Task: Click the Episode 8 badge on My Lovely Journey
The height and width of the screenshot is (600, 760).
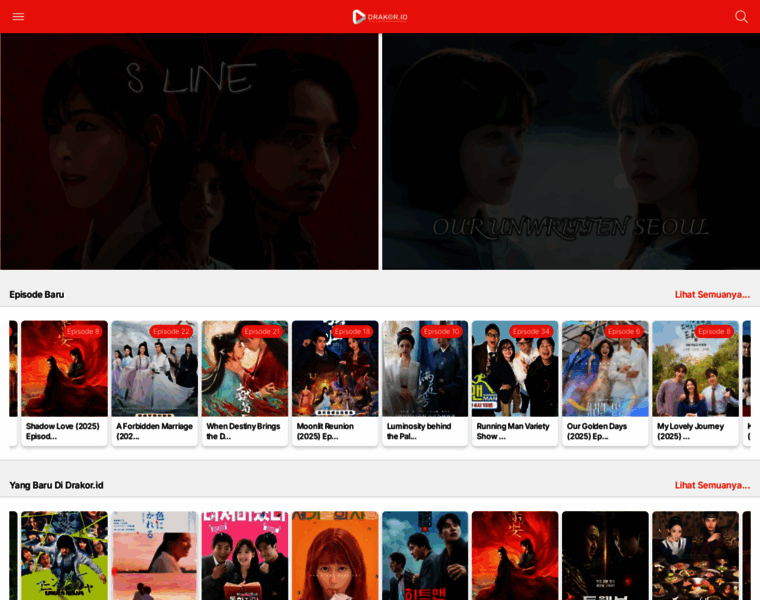Action: [714, 332]
